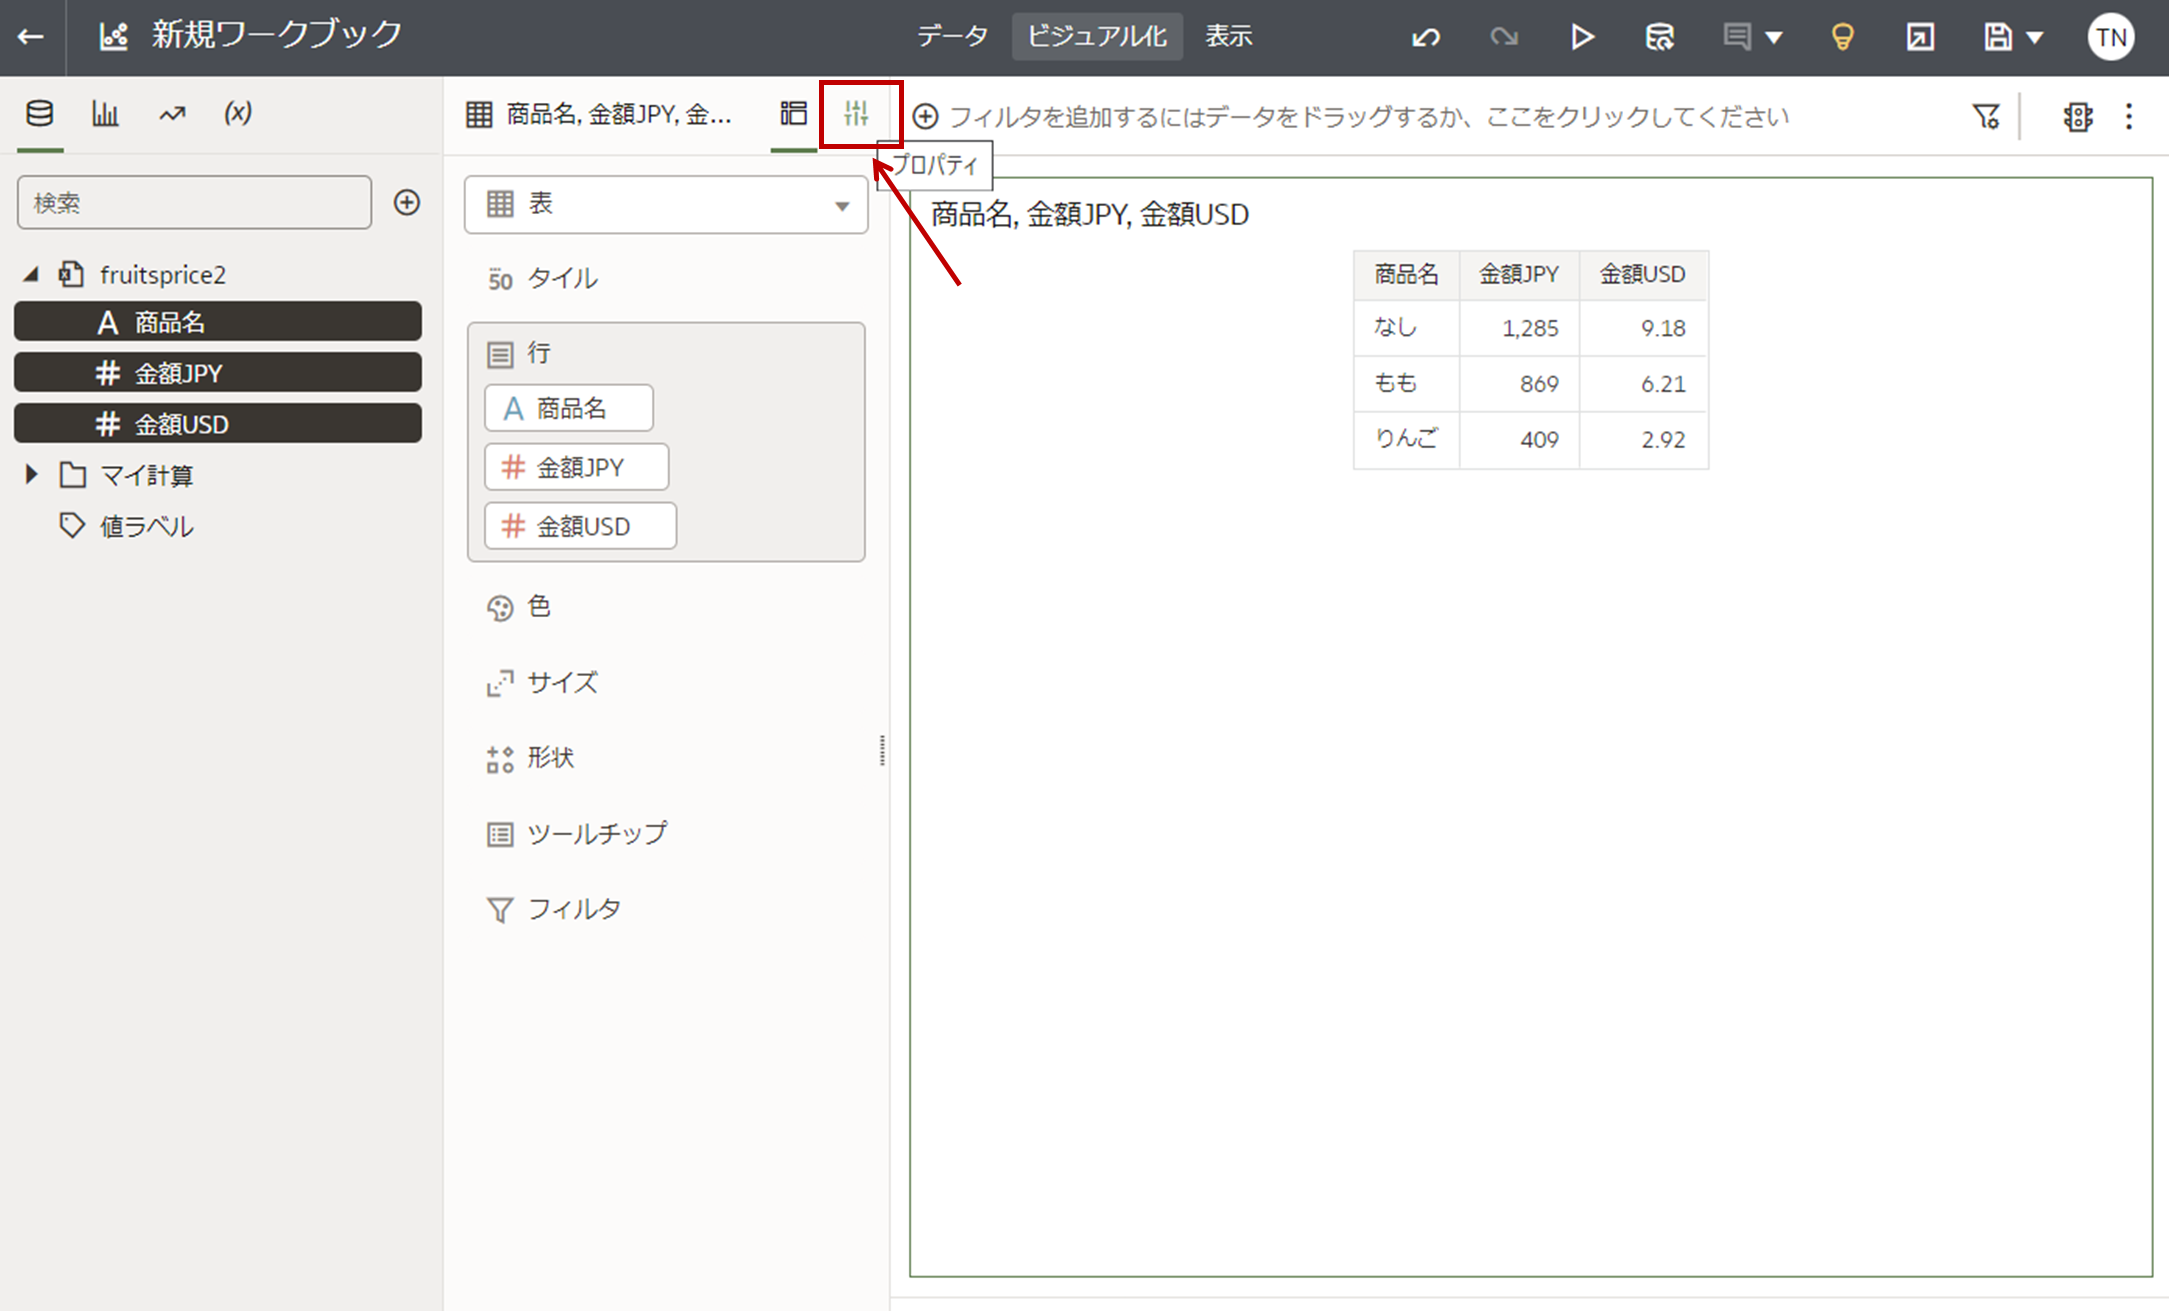This screenshot has height=1311, width=2169.
Task: Open the Grammar panel tab icon
Action: click(793, 114)
